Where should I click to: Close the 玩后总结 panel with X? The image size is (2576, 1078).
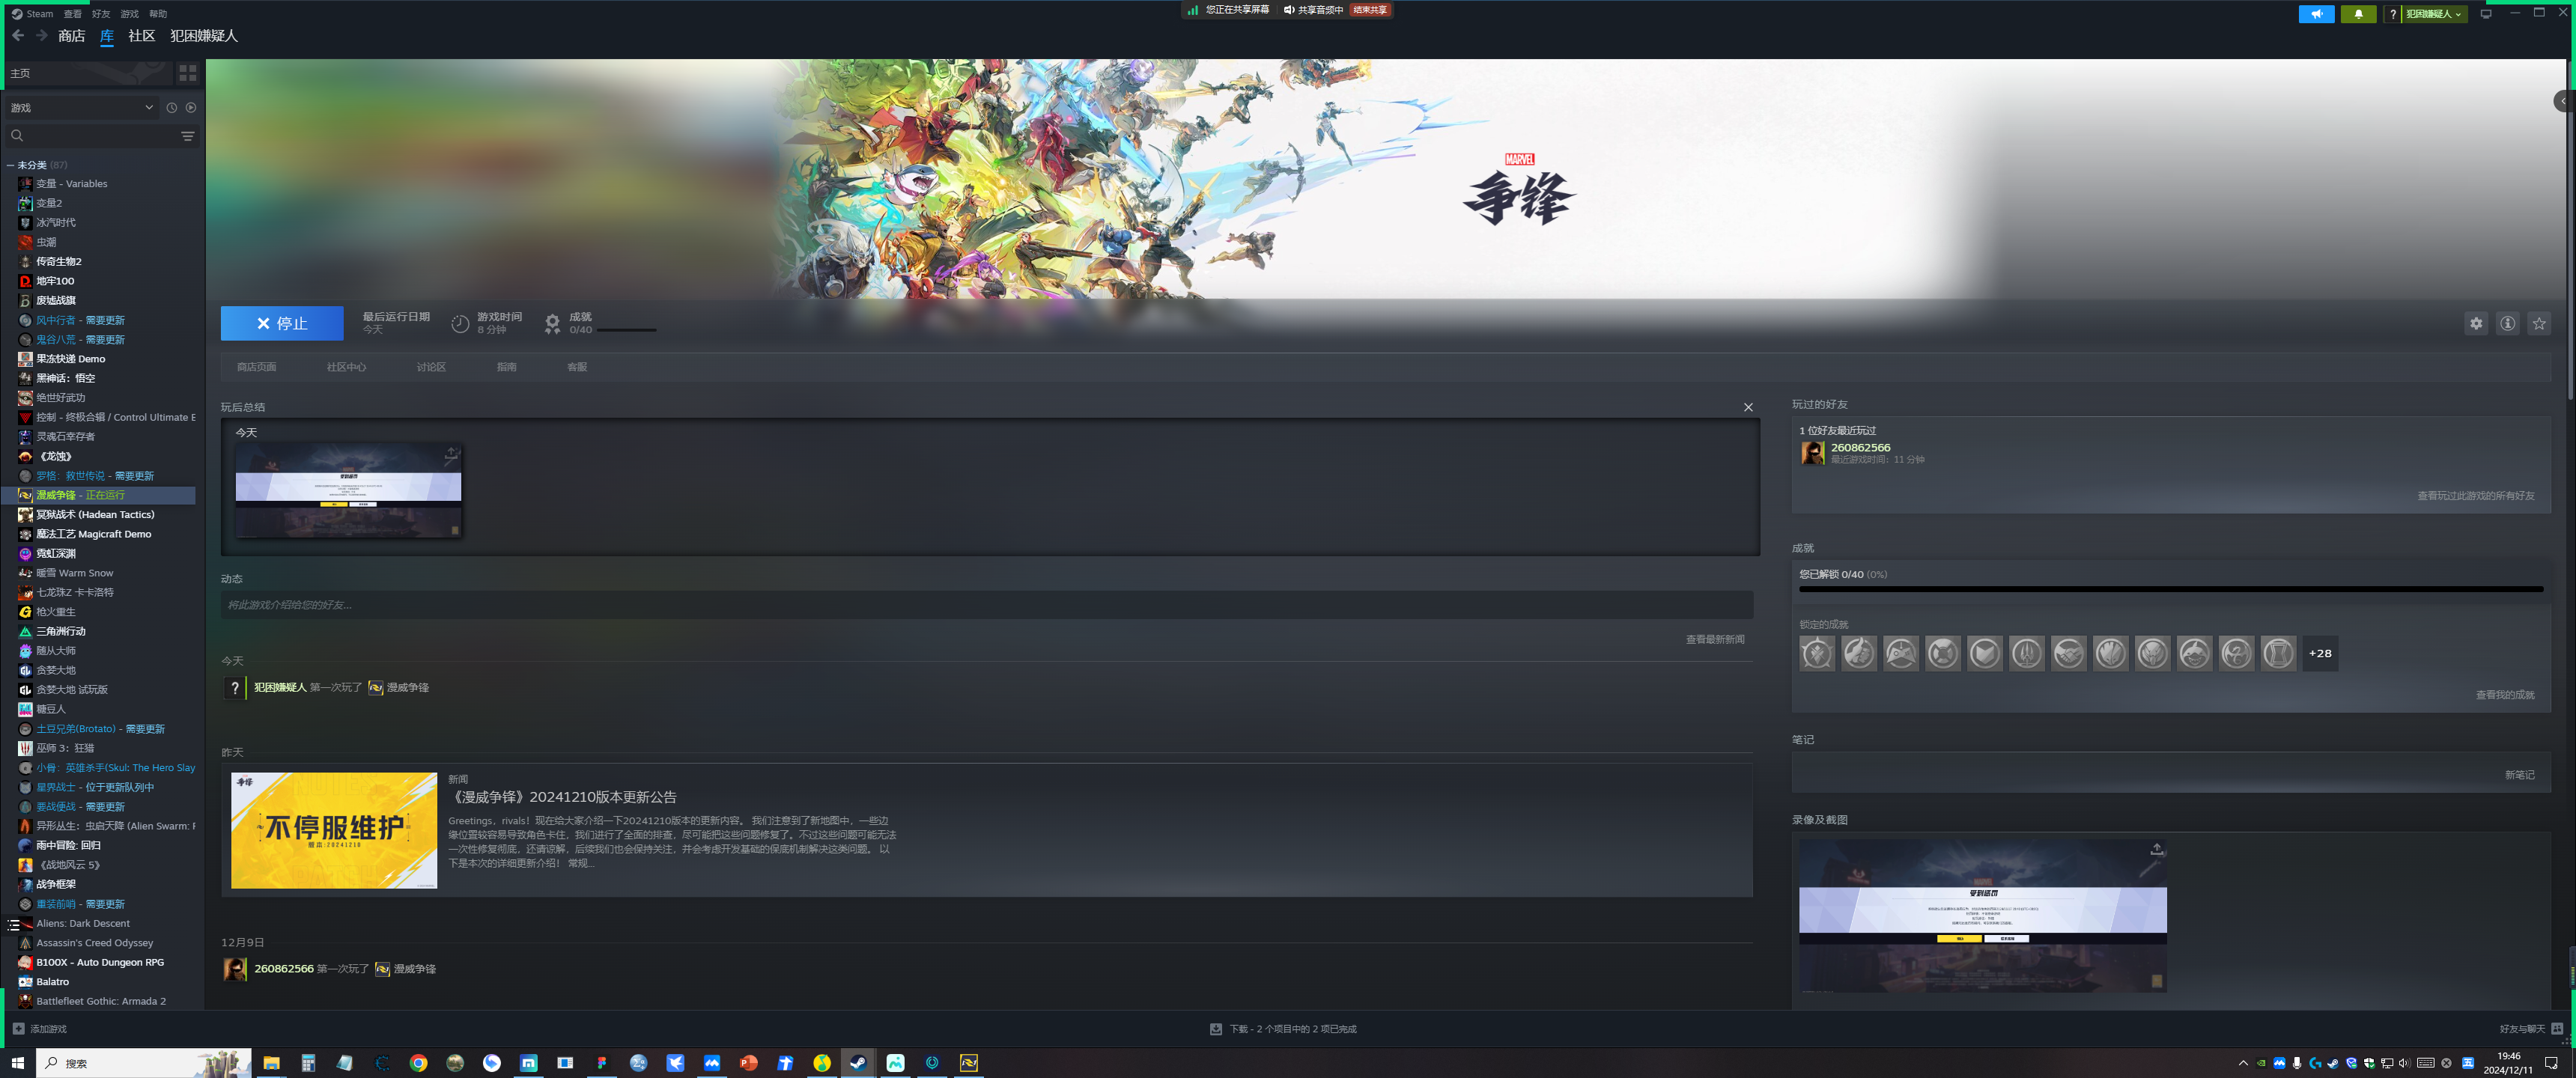1748,407
